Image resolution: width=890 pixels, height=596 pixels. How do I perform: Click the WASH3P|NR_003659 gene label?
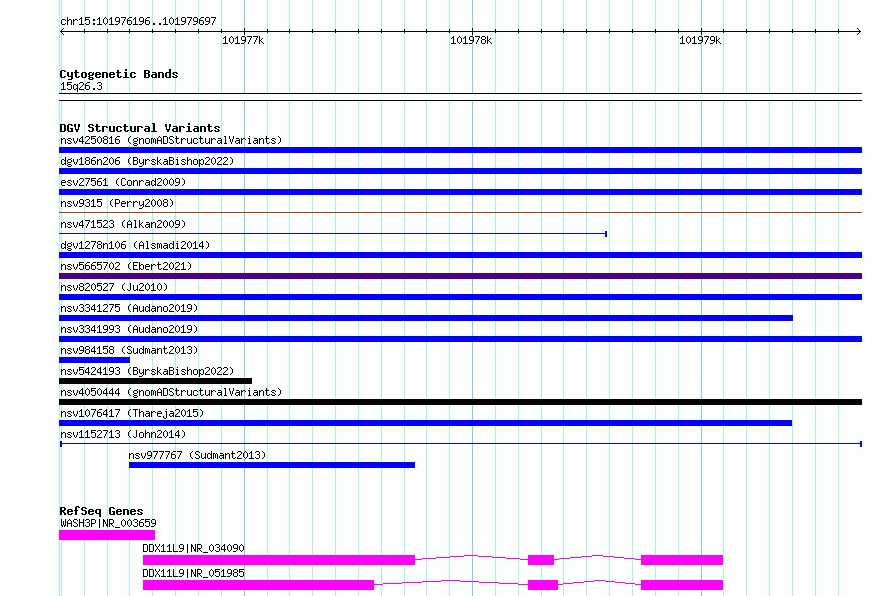[x=108, y=523]
